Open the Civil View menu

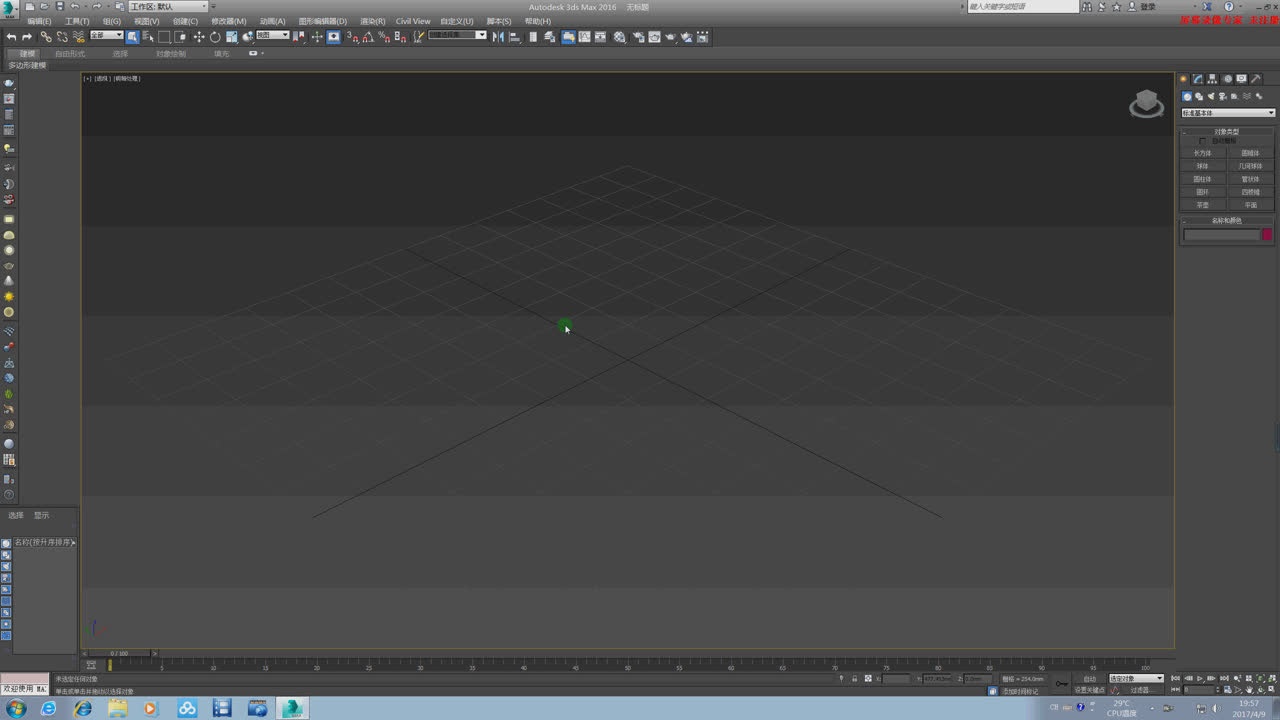click(413, 21)
